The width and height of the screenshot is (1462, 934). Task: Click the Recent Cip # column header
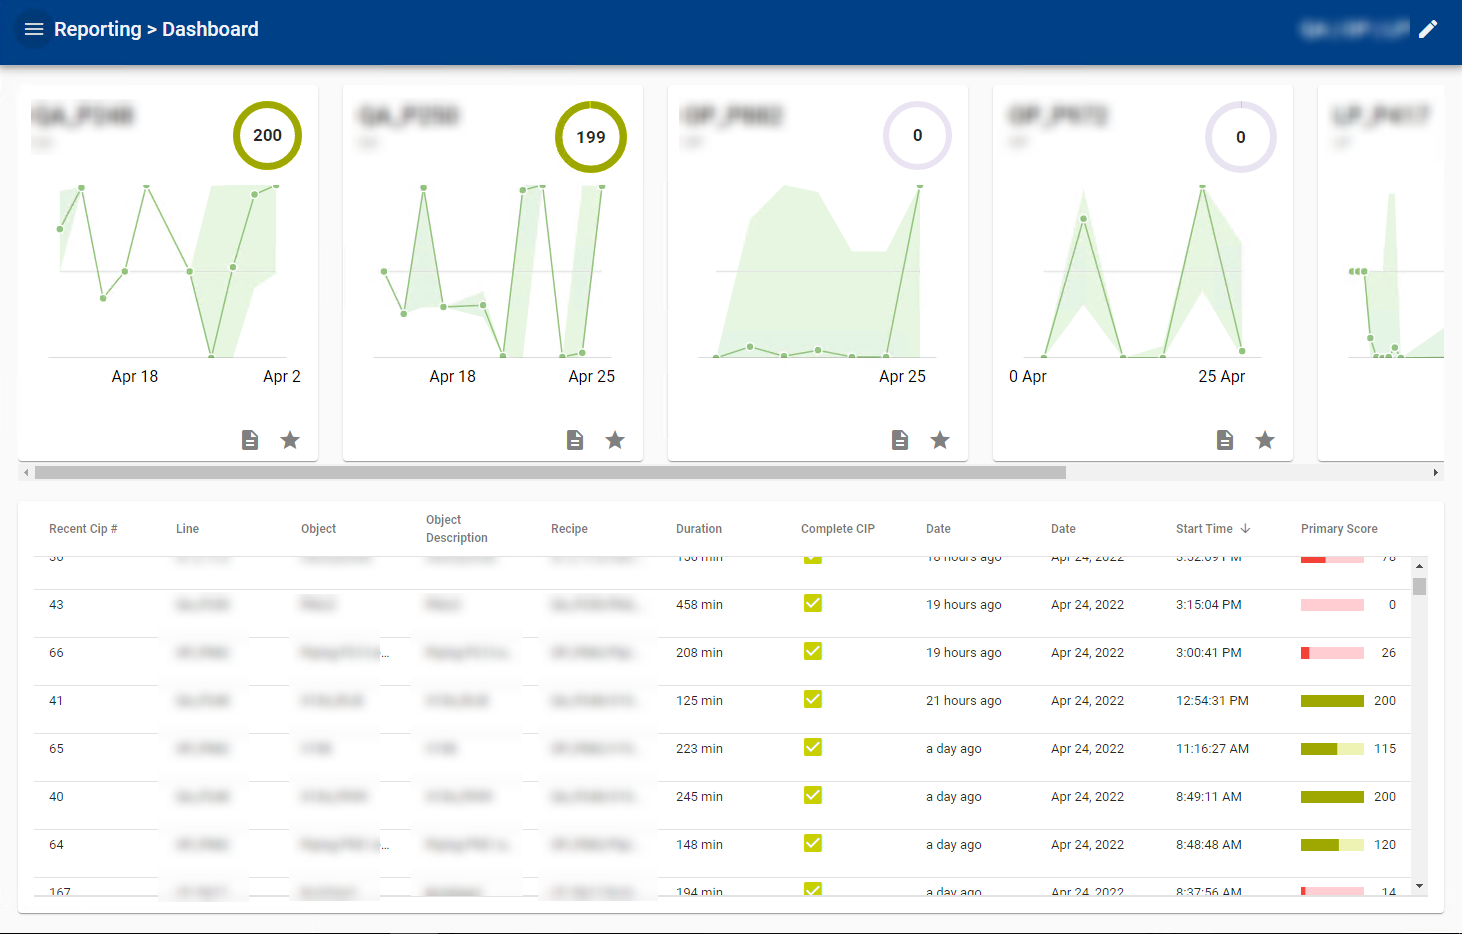tap(83, 529)
